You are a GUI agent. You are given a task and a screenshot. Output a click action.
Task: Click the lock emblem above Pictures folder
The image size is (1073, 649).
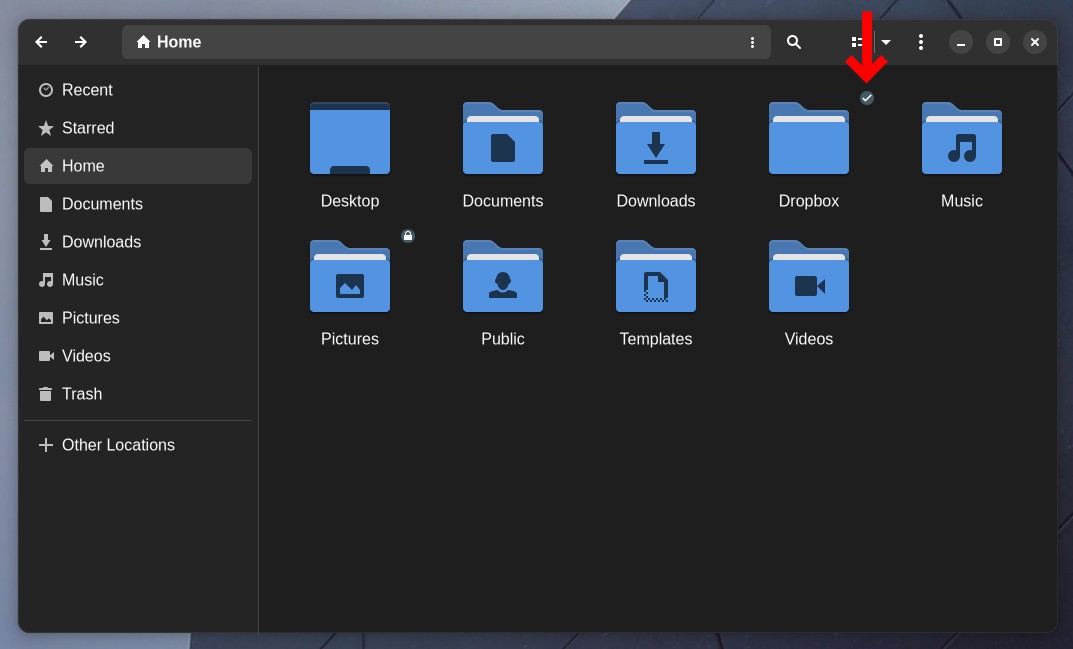tap(408, 236)
